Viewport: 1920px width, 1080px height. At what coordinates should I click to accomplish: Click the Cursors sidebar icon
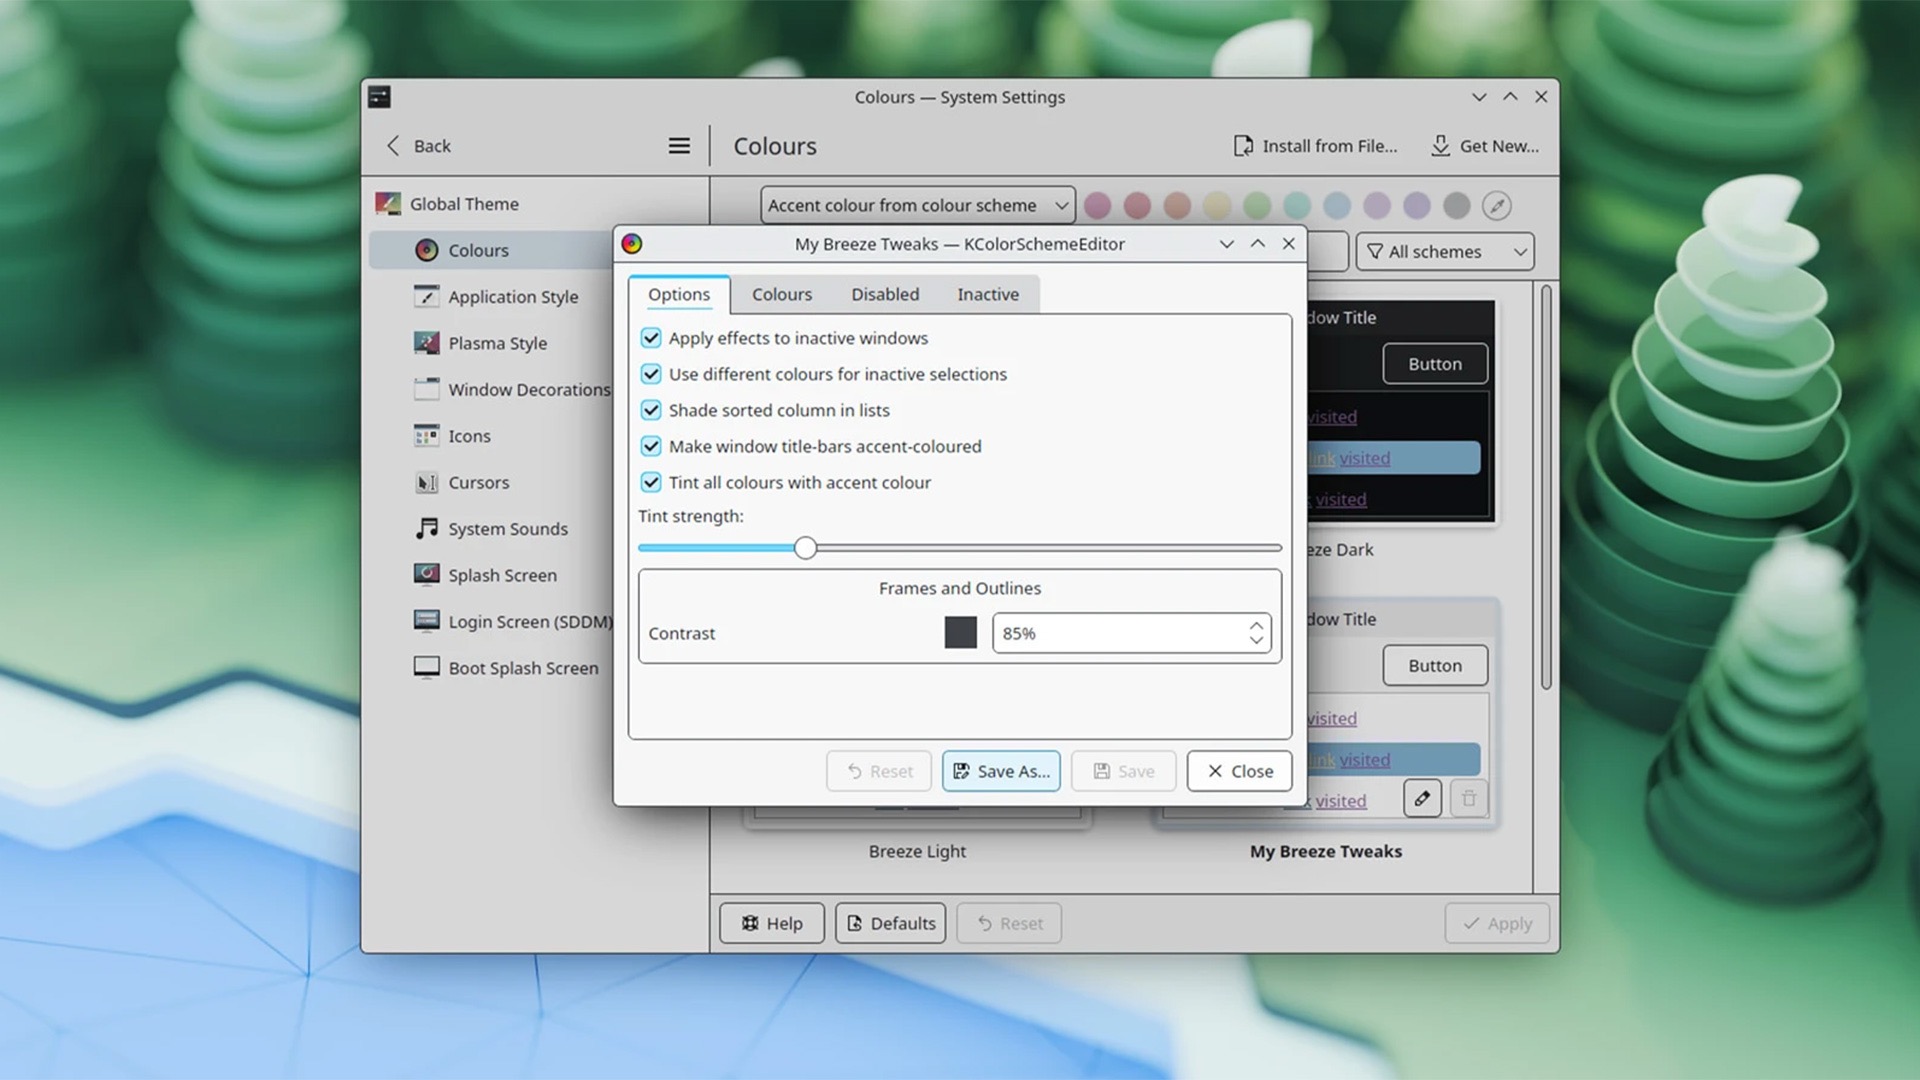click(x=426, y=483)
